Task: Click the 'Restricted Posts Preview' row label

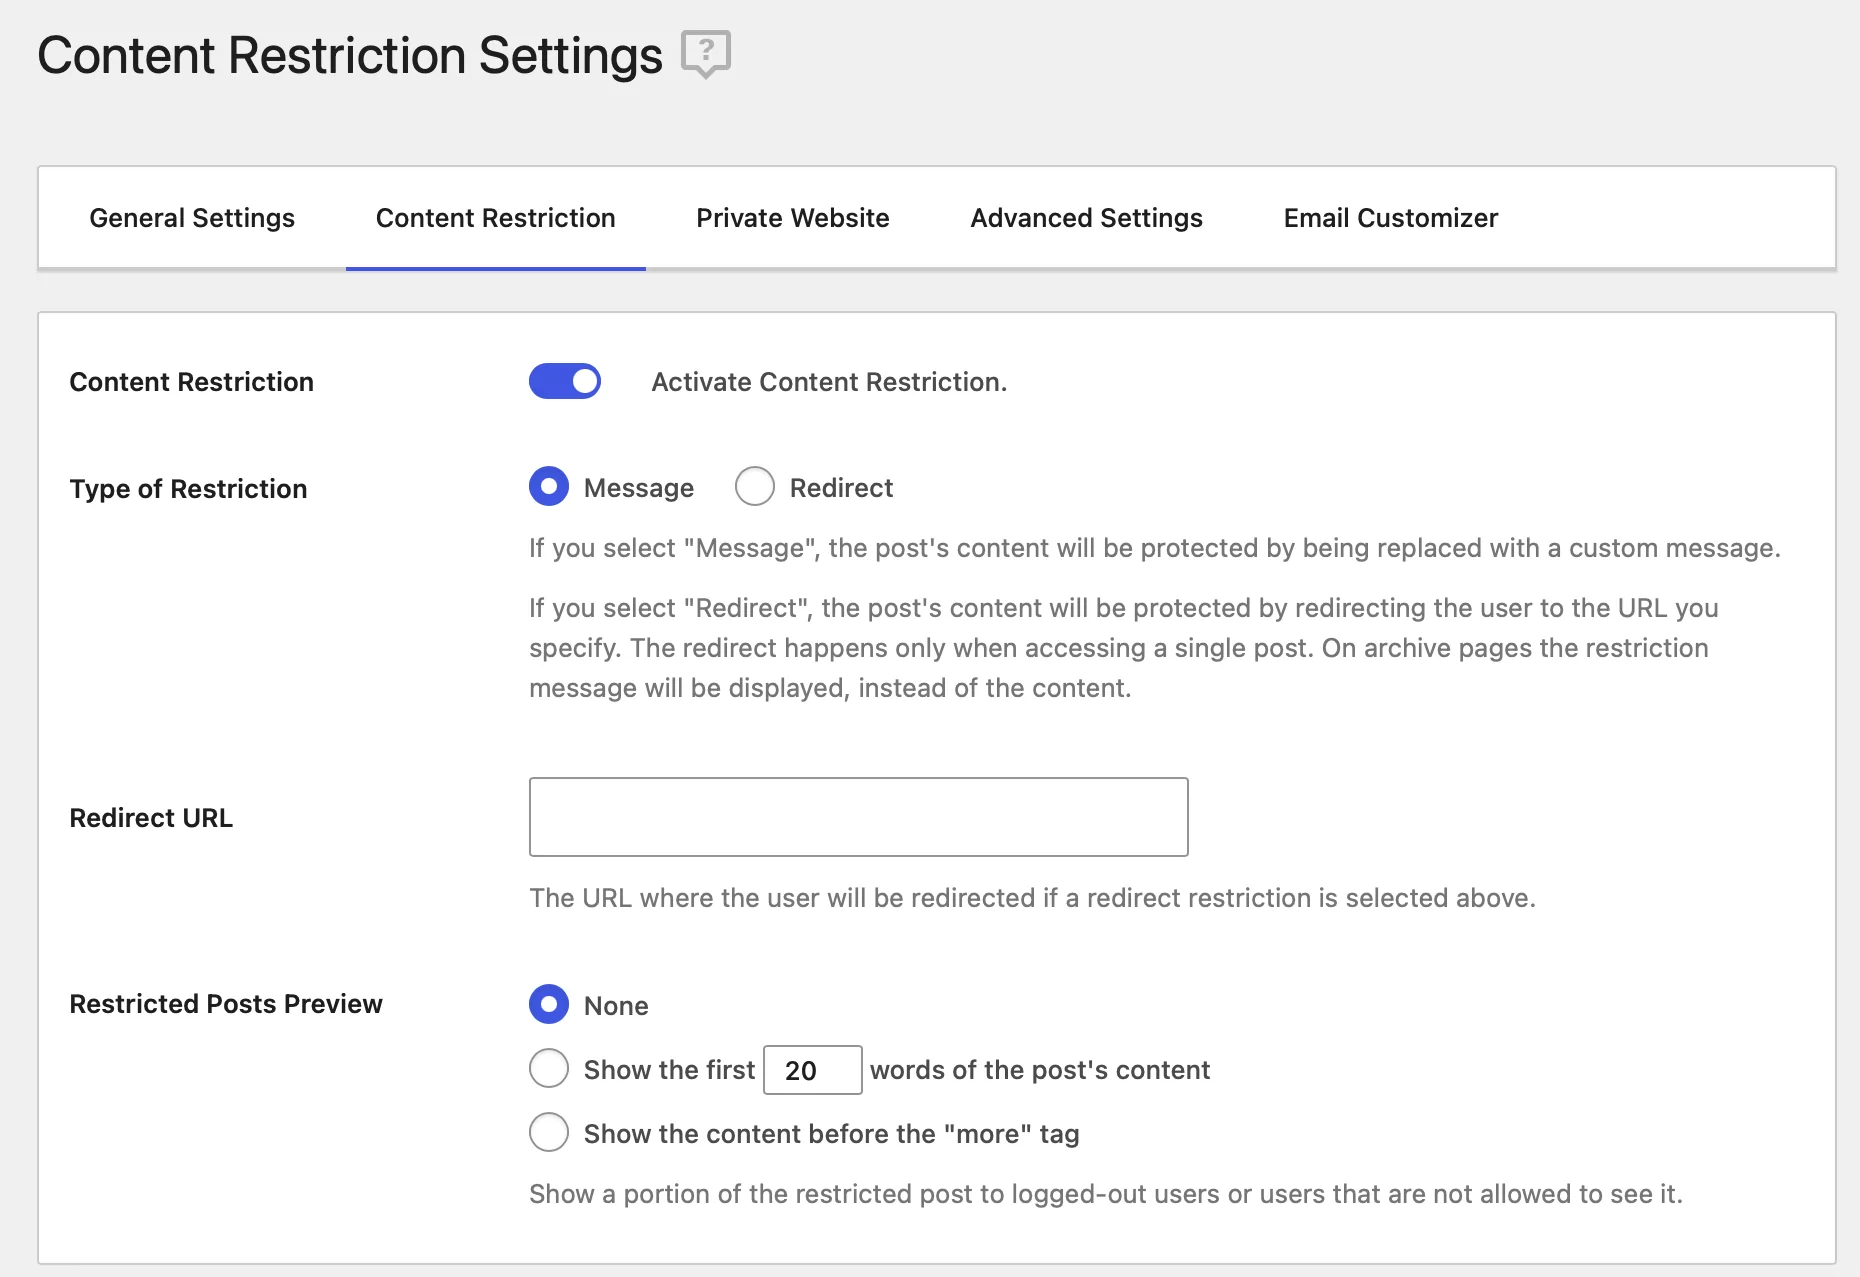Action: pos(226,1004)
